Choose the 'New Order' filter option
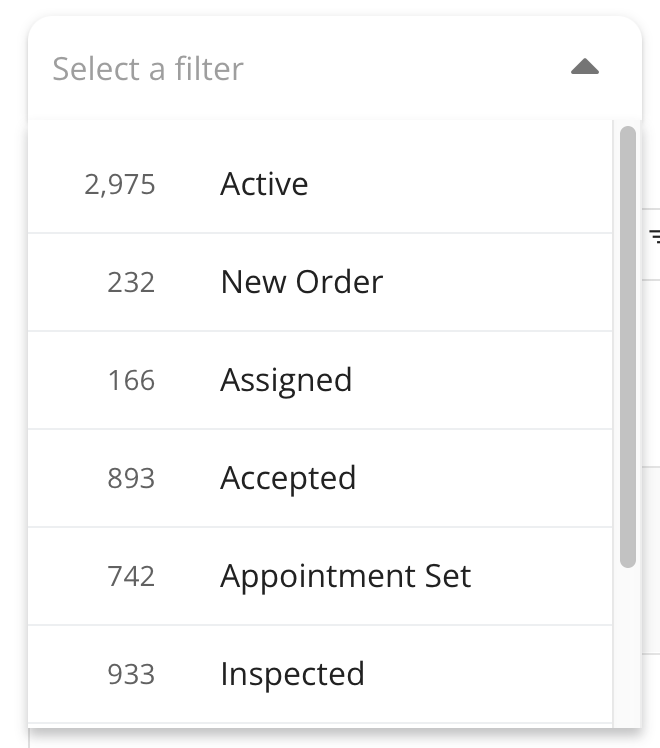Screen dimensions: 660x748 click(301, 282)
